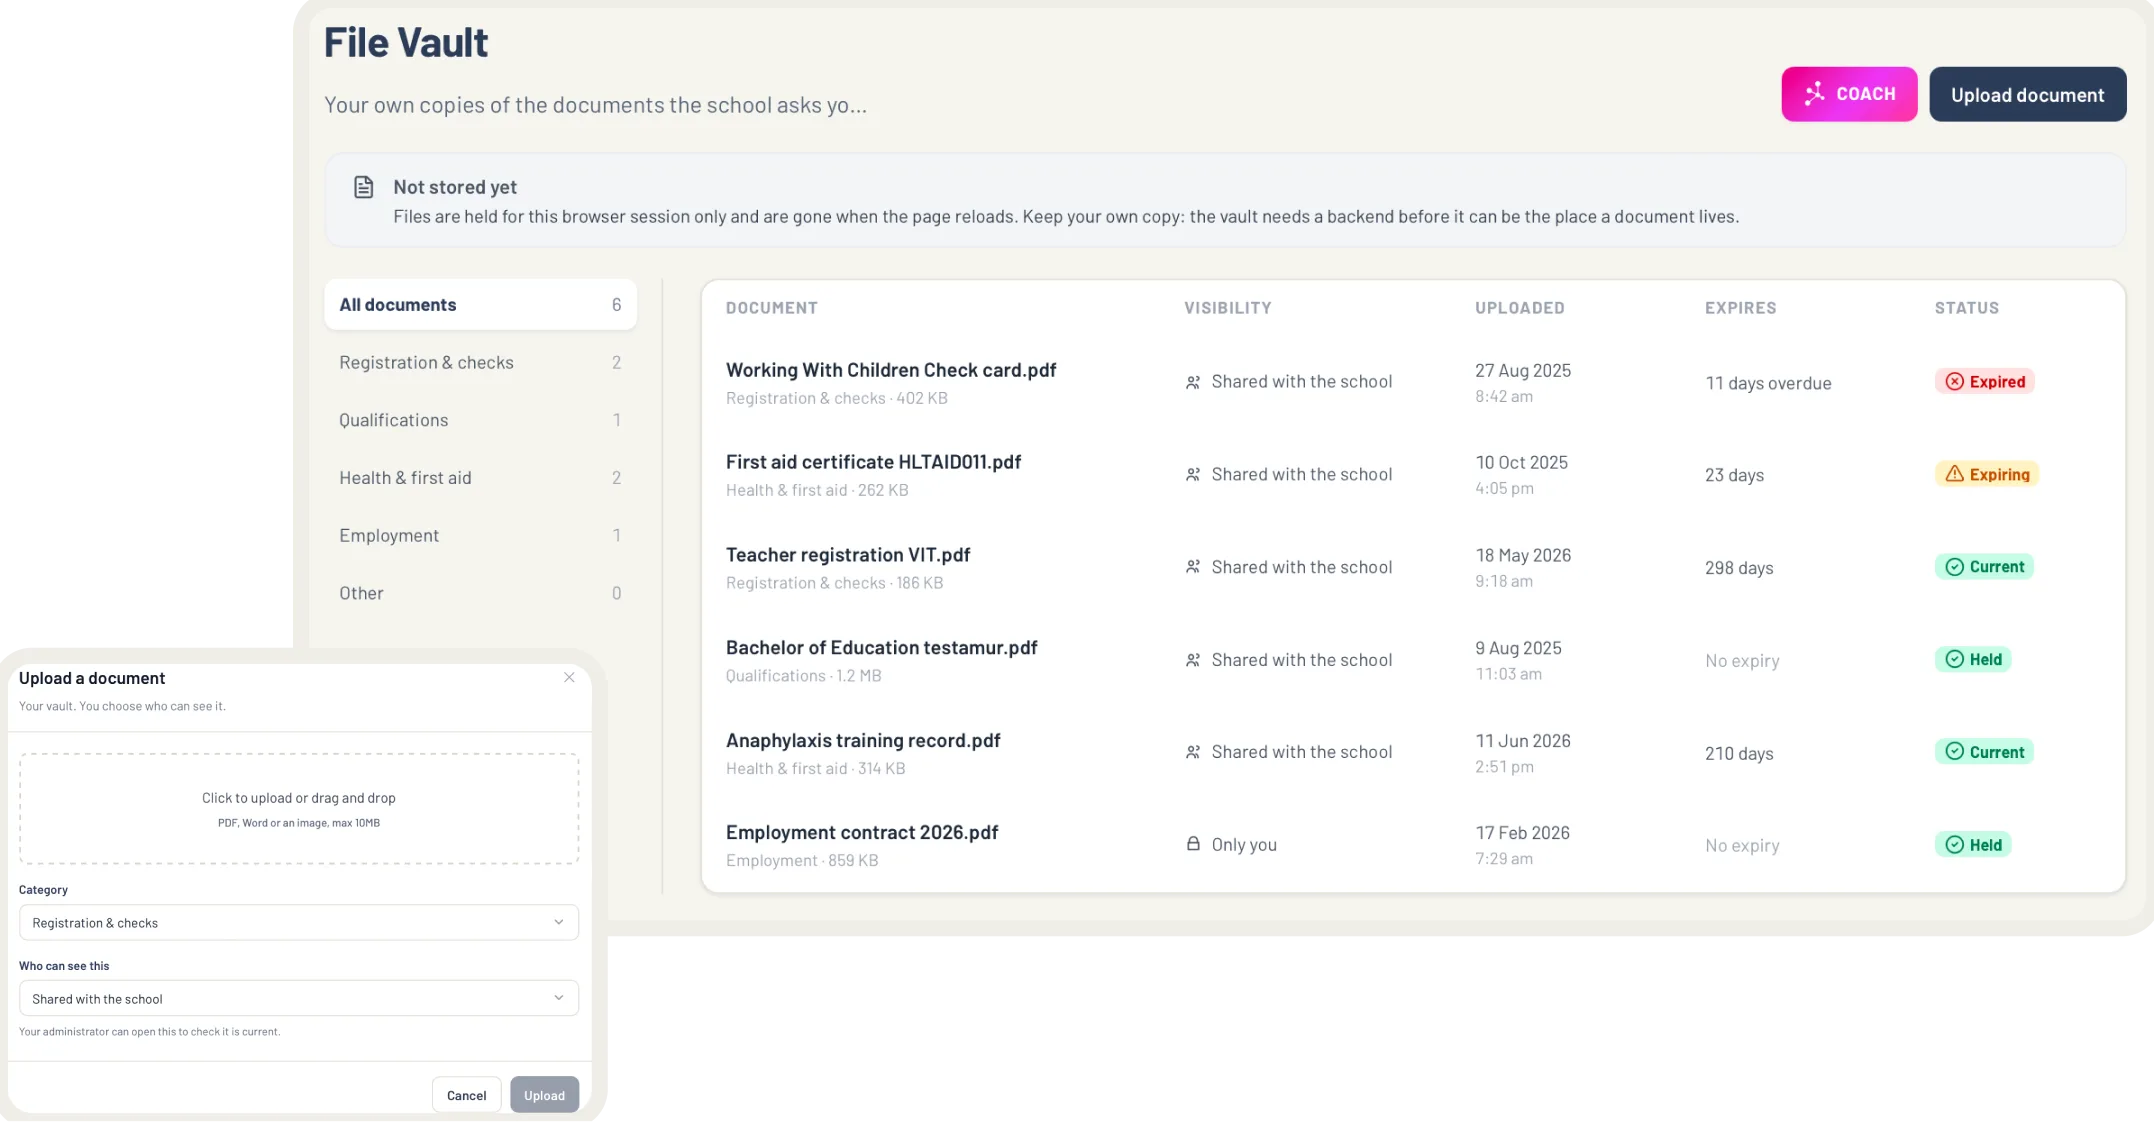Click the drag and drop upload area
Image resolution: width=2154 pixels, height=1122 pixels.
299,809
